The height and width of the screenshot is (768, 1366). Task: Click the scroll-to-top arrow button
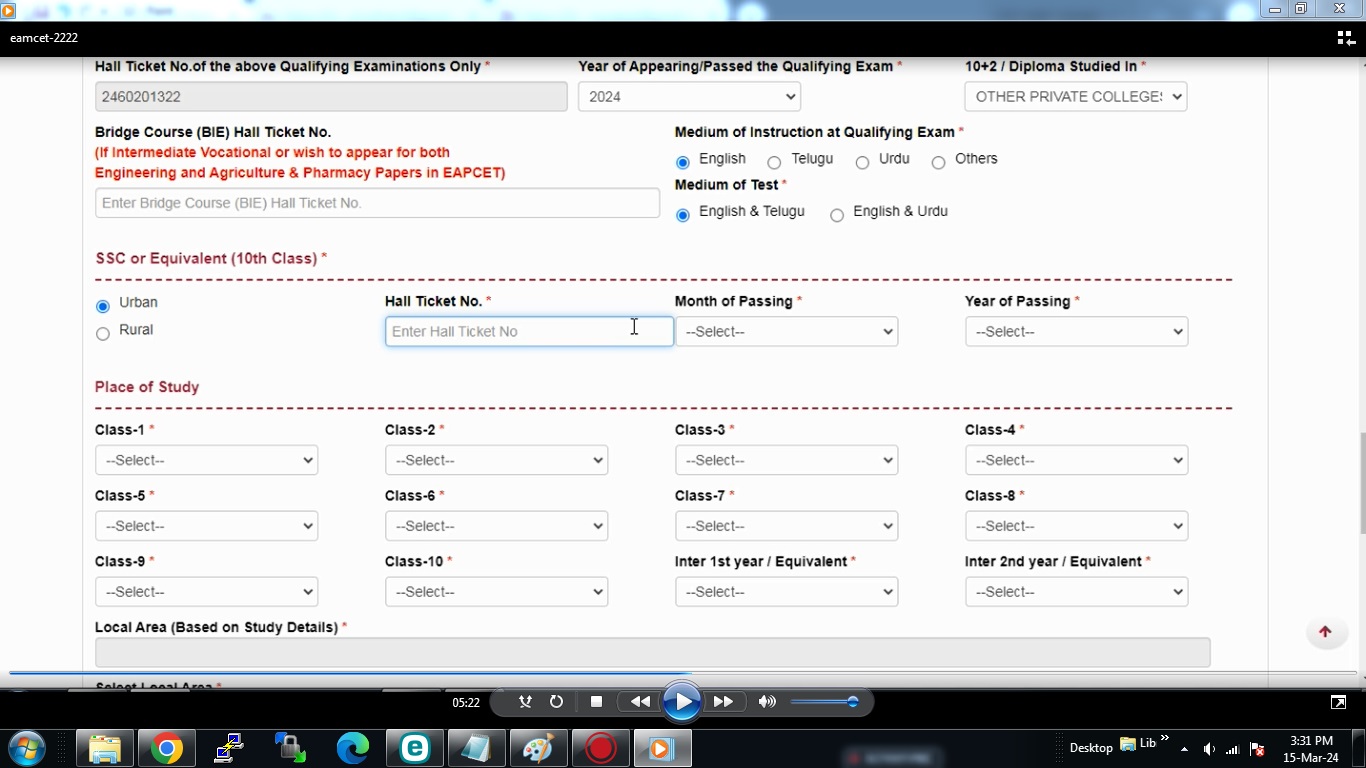pos(1325,632)
